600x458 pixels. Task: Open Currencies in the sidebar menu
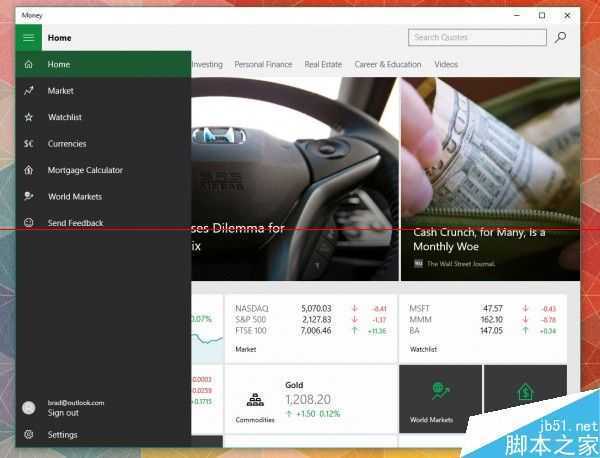click(x=103, y=143)
